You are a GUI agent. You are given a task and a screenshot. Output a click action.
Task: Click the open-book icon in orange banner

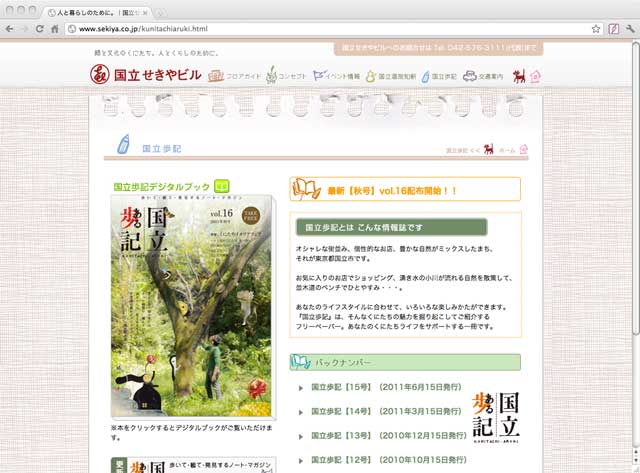(306, 189)
